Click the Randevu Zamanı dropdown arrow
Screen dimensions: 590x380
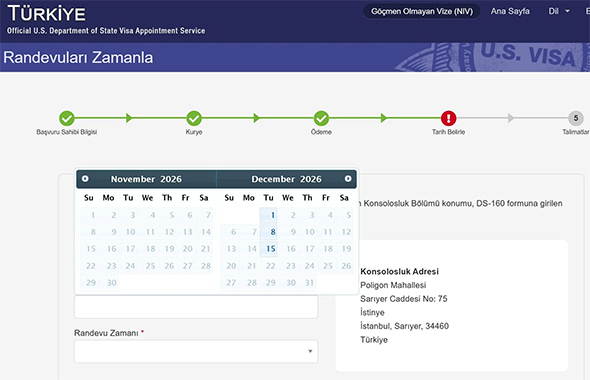310,351
